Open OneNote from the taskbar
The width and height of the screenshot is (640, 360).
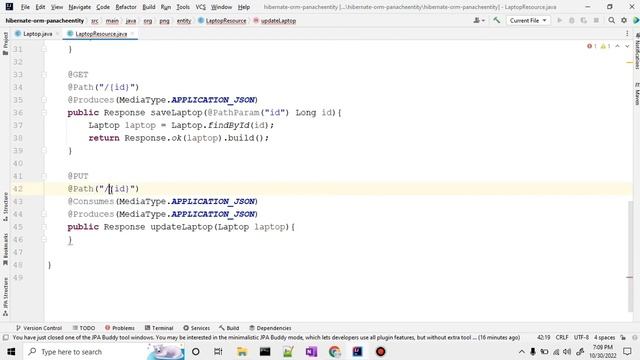[311, 352]
